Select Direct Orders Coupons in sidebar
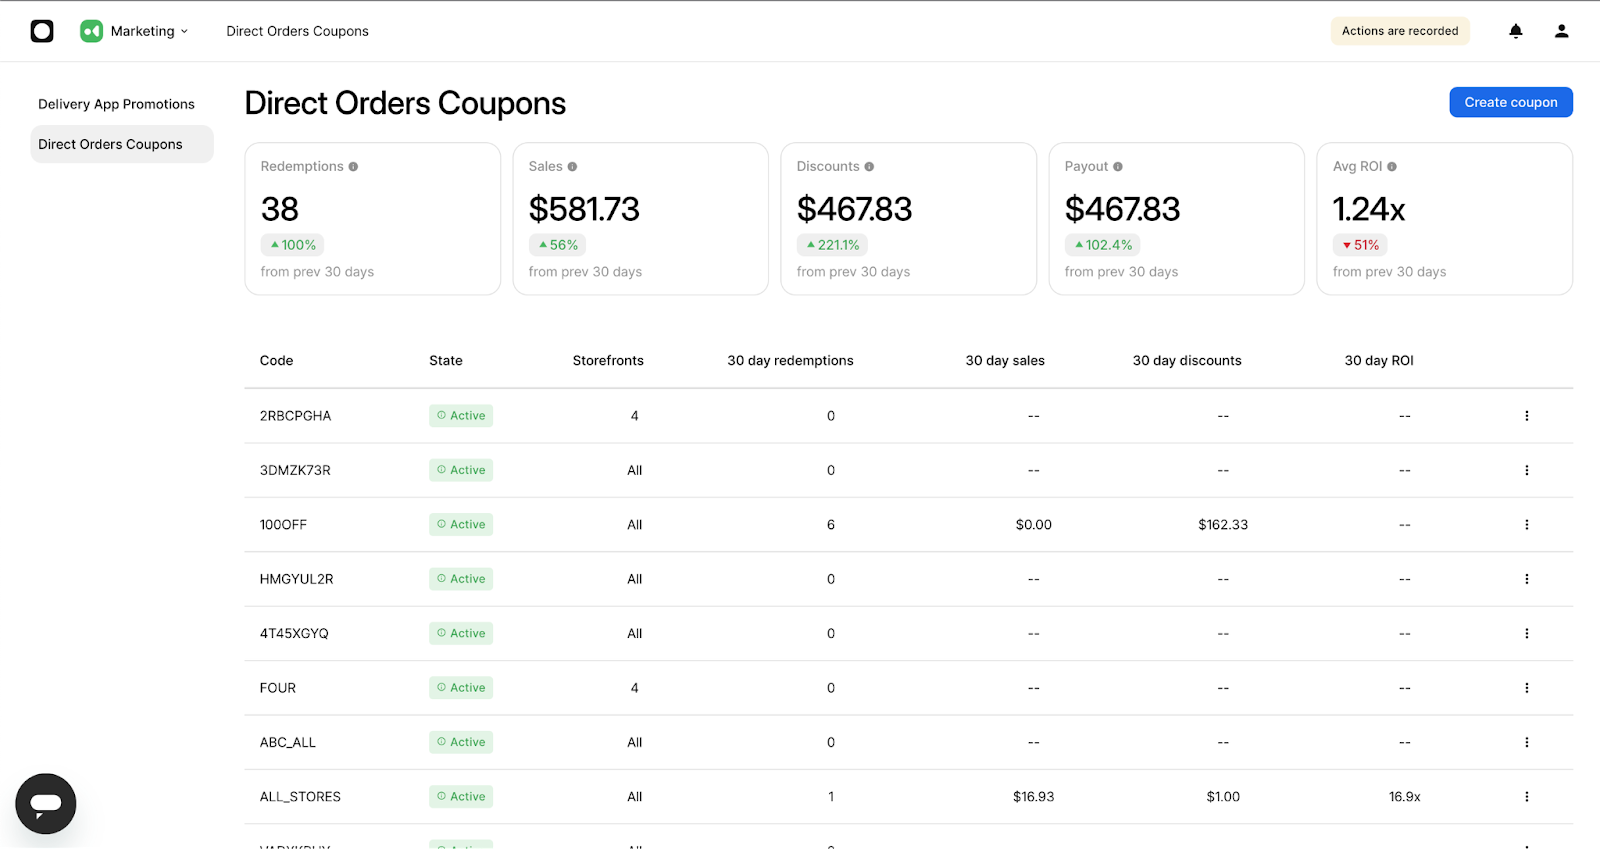Screen dimensions: 1600x849 (122, 144)
